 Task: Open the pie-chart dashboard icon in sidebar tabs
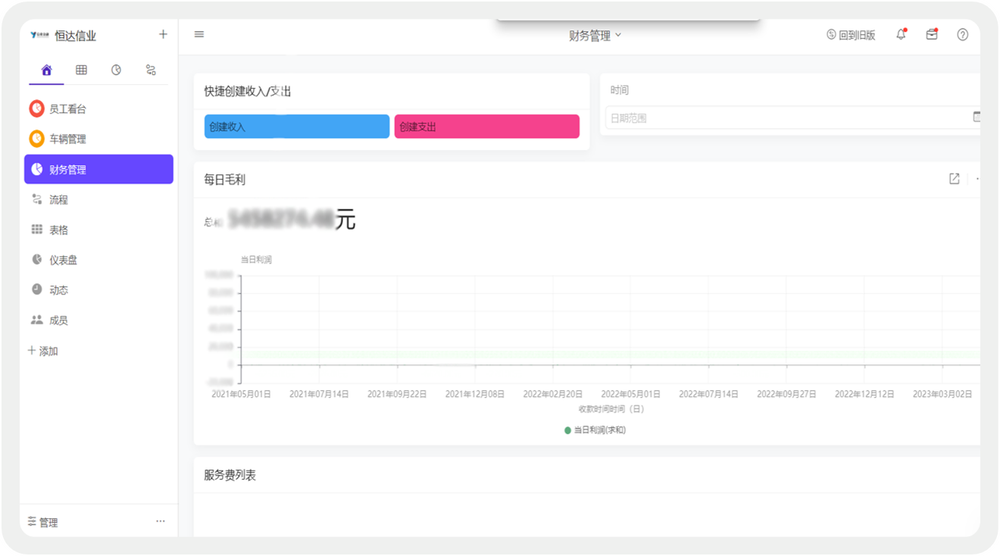click(116, 70)
